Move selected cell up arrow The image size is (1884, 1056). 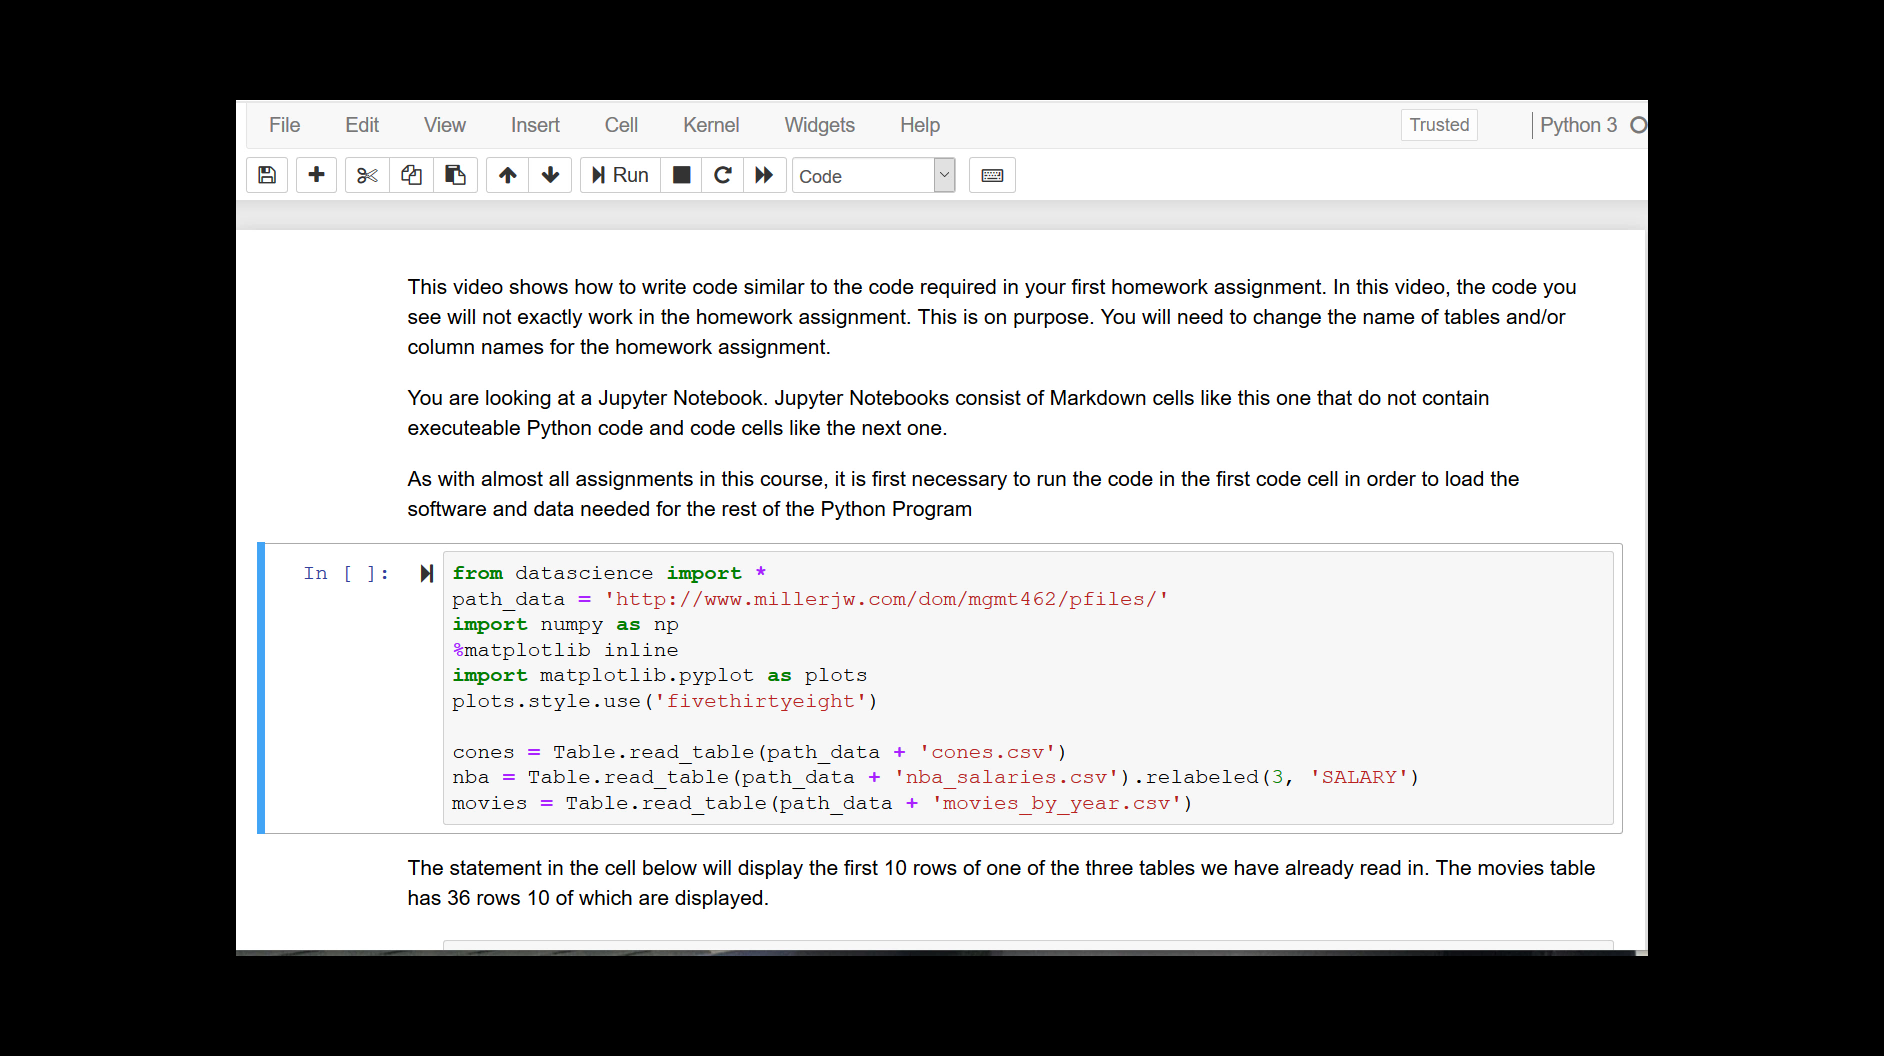[x=508, y=175]
